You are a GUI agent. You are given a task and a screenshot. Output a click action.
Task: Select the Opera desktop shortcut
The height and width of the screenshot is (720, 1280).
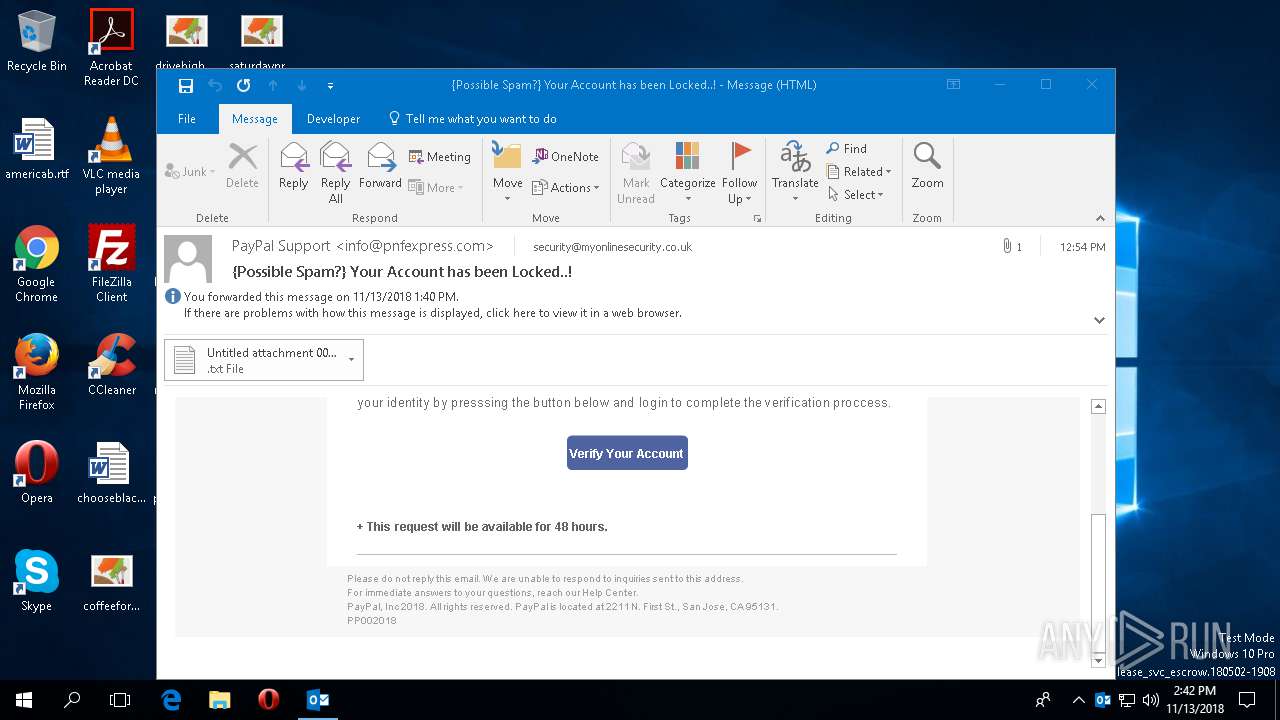37,473
